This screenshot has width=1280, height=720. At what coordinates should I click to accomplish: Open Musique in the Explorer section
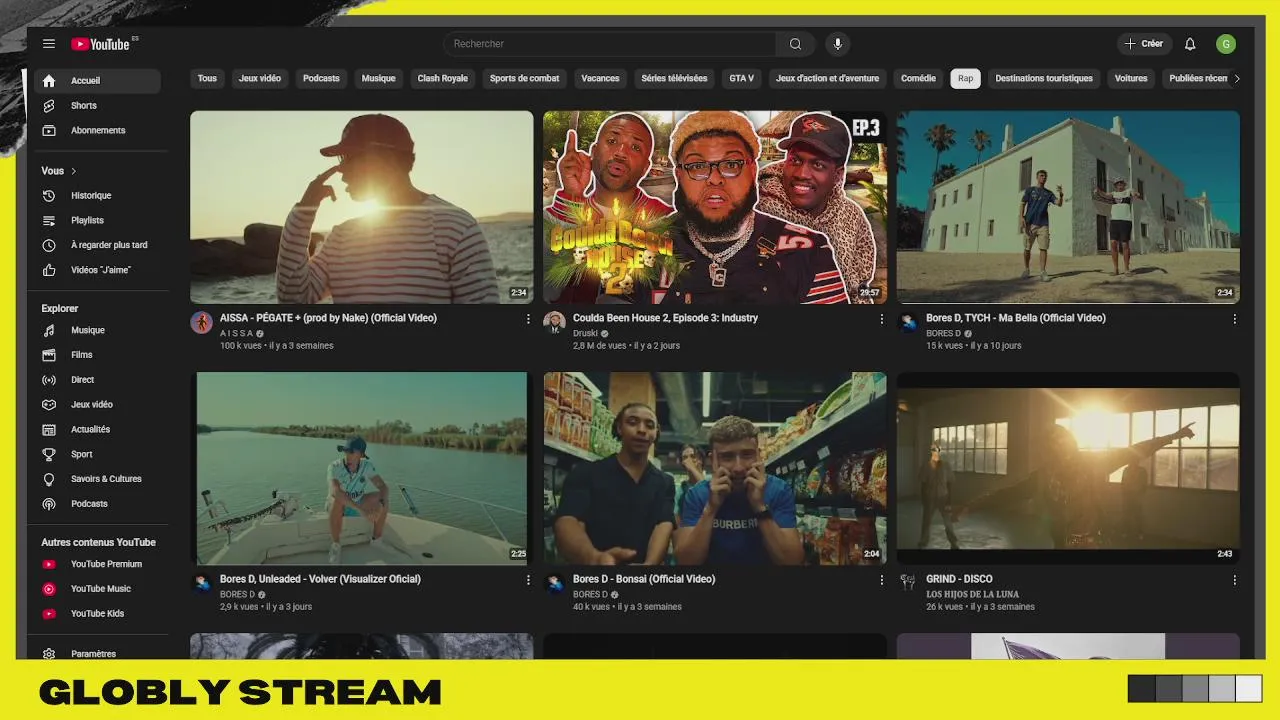coord(97,330)
